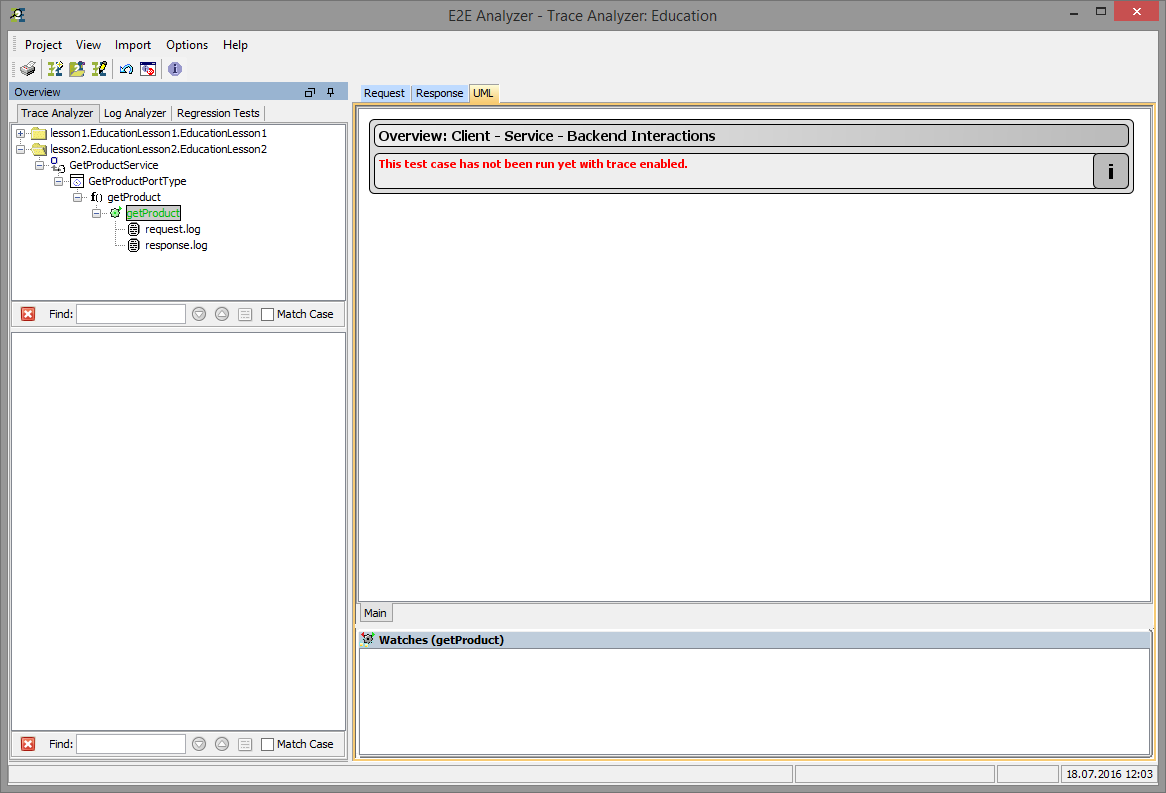Image resolution: width=1166 pixels, height=793 pixels.
Task: Click the window with red marker toolbar icon
Action: coord(149,69)
